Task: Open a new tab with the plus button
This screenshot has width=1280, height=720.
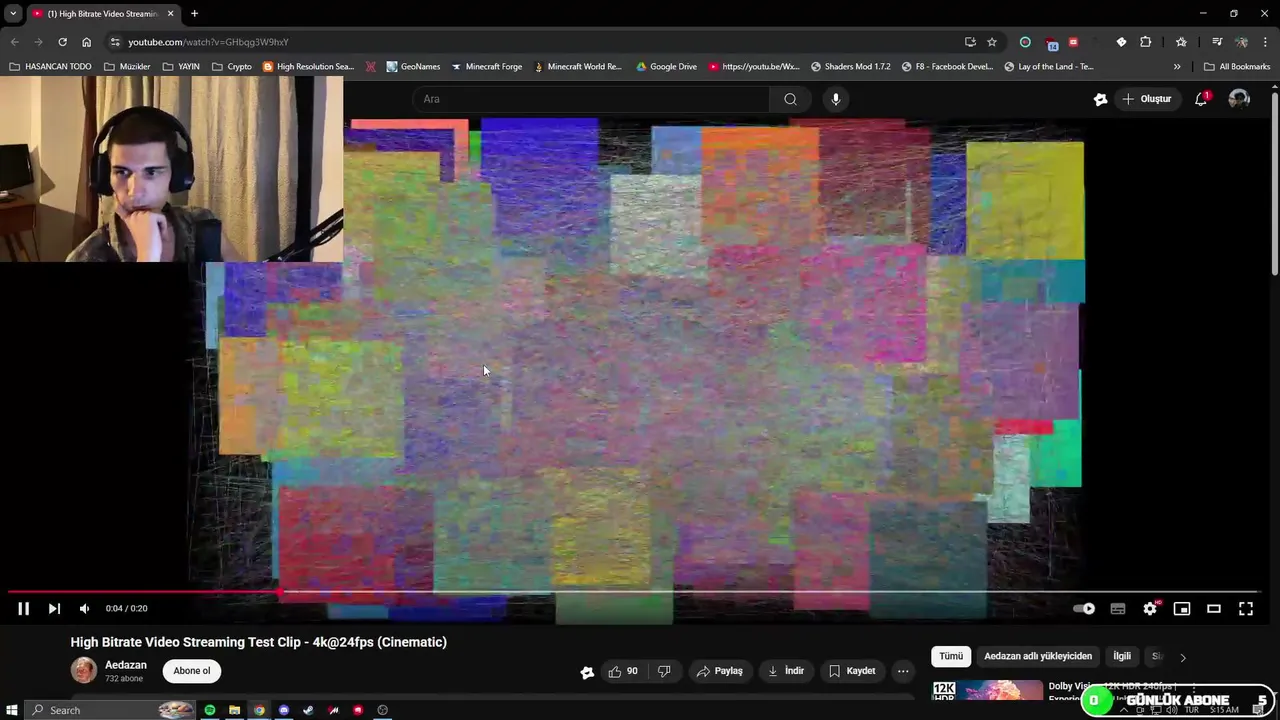Action: pos(194,14)
